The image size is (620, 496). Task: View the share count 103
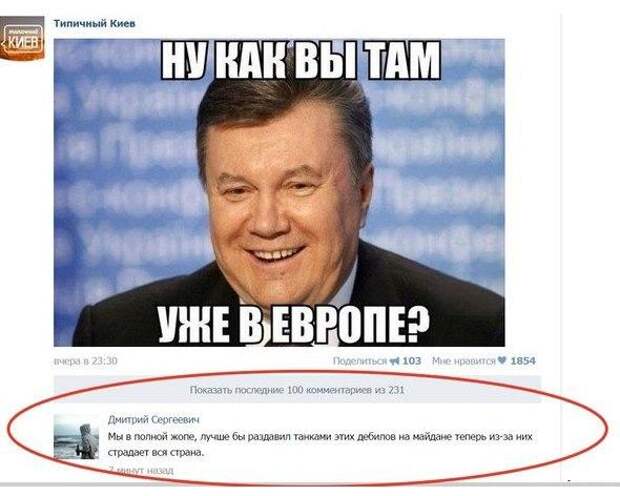pos(412,361)
